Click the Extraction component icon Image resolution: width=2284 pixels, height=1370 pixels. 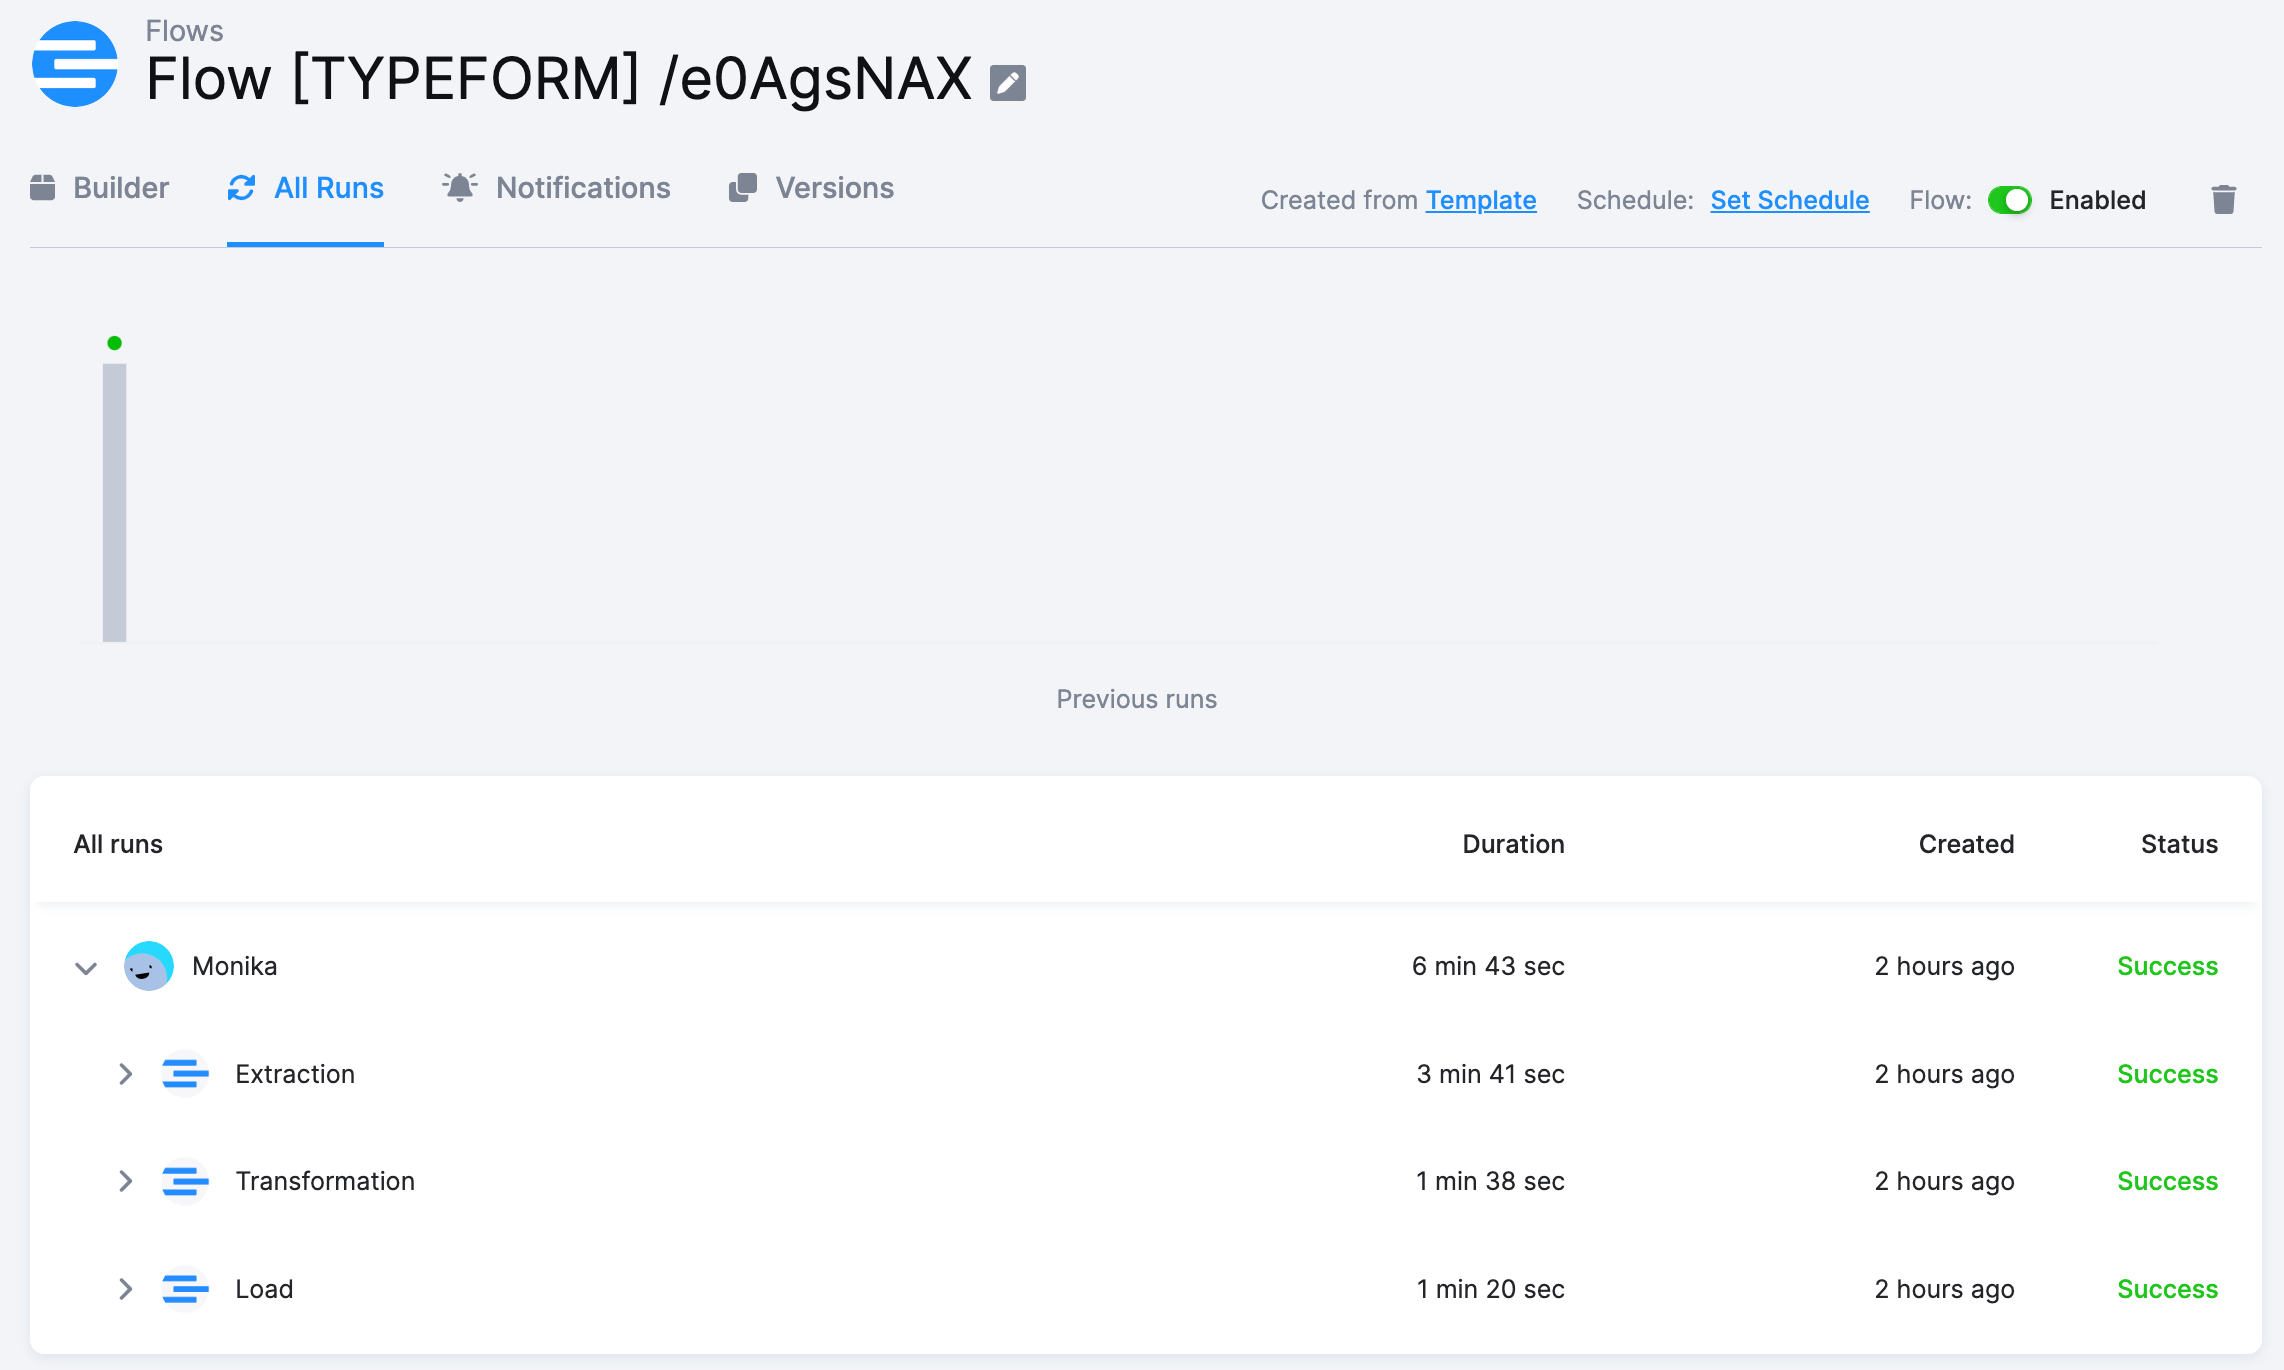click(x=186, y=1074)
